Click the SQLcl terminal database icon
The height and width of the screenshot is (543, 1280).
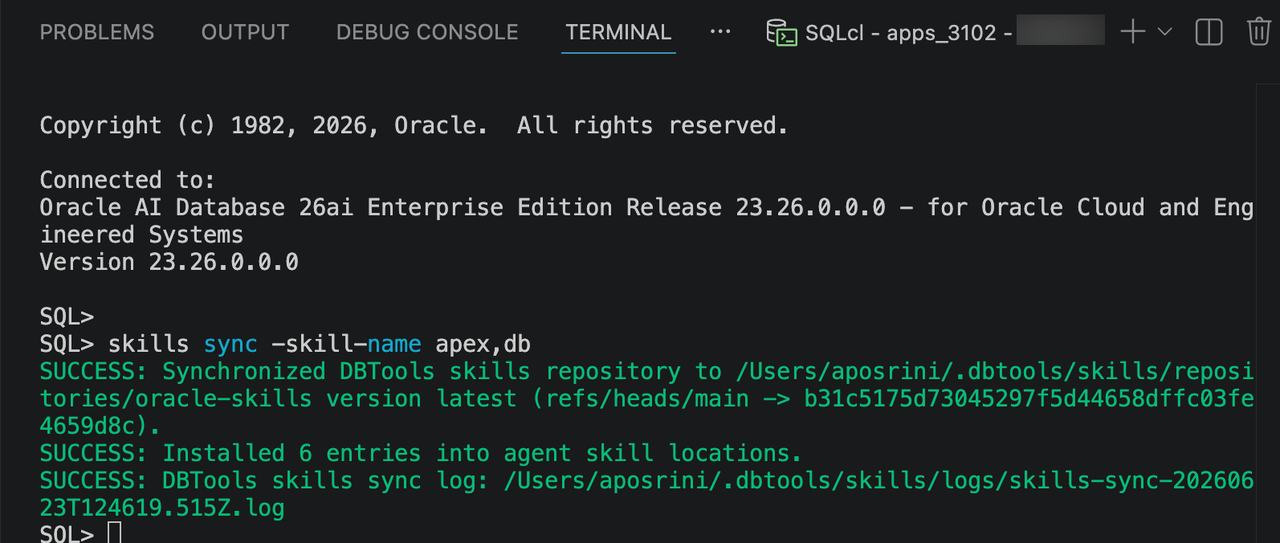781,32
